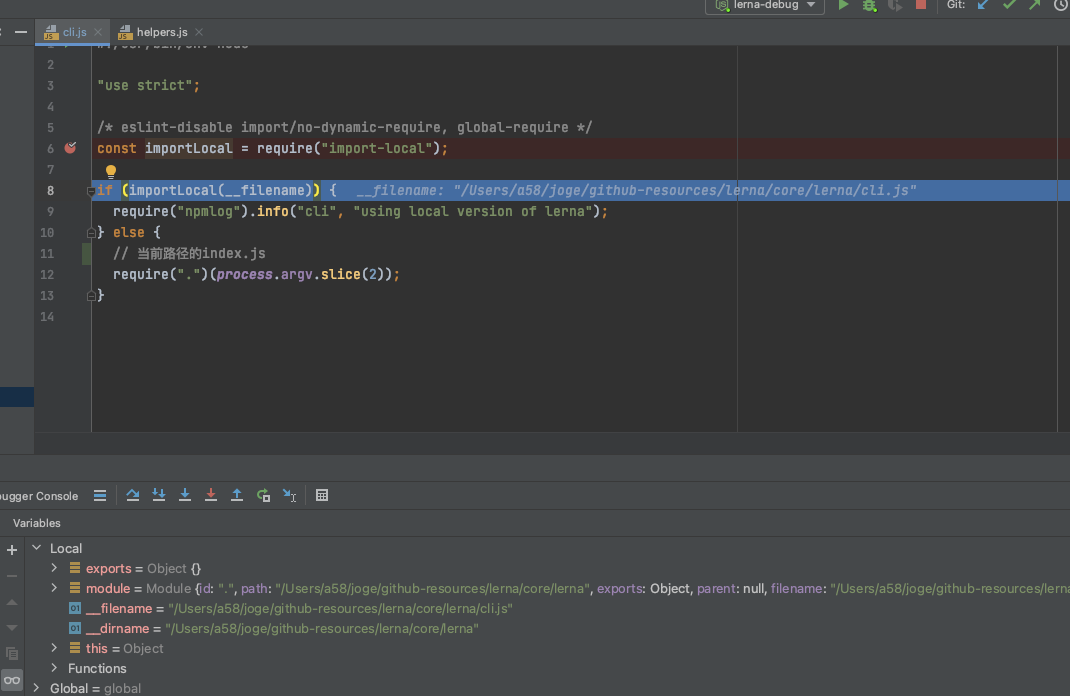Collapse the Local variables scope
Viewport: 1070px width, 696px height.
click(x=37, y=548)
